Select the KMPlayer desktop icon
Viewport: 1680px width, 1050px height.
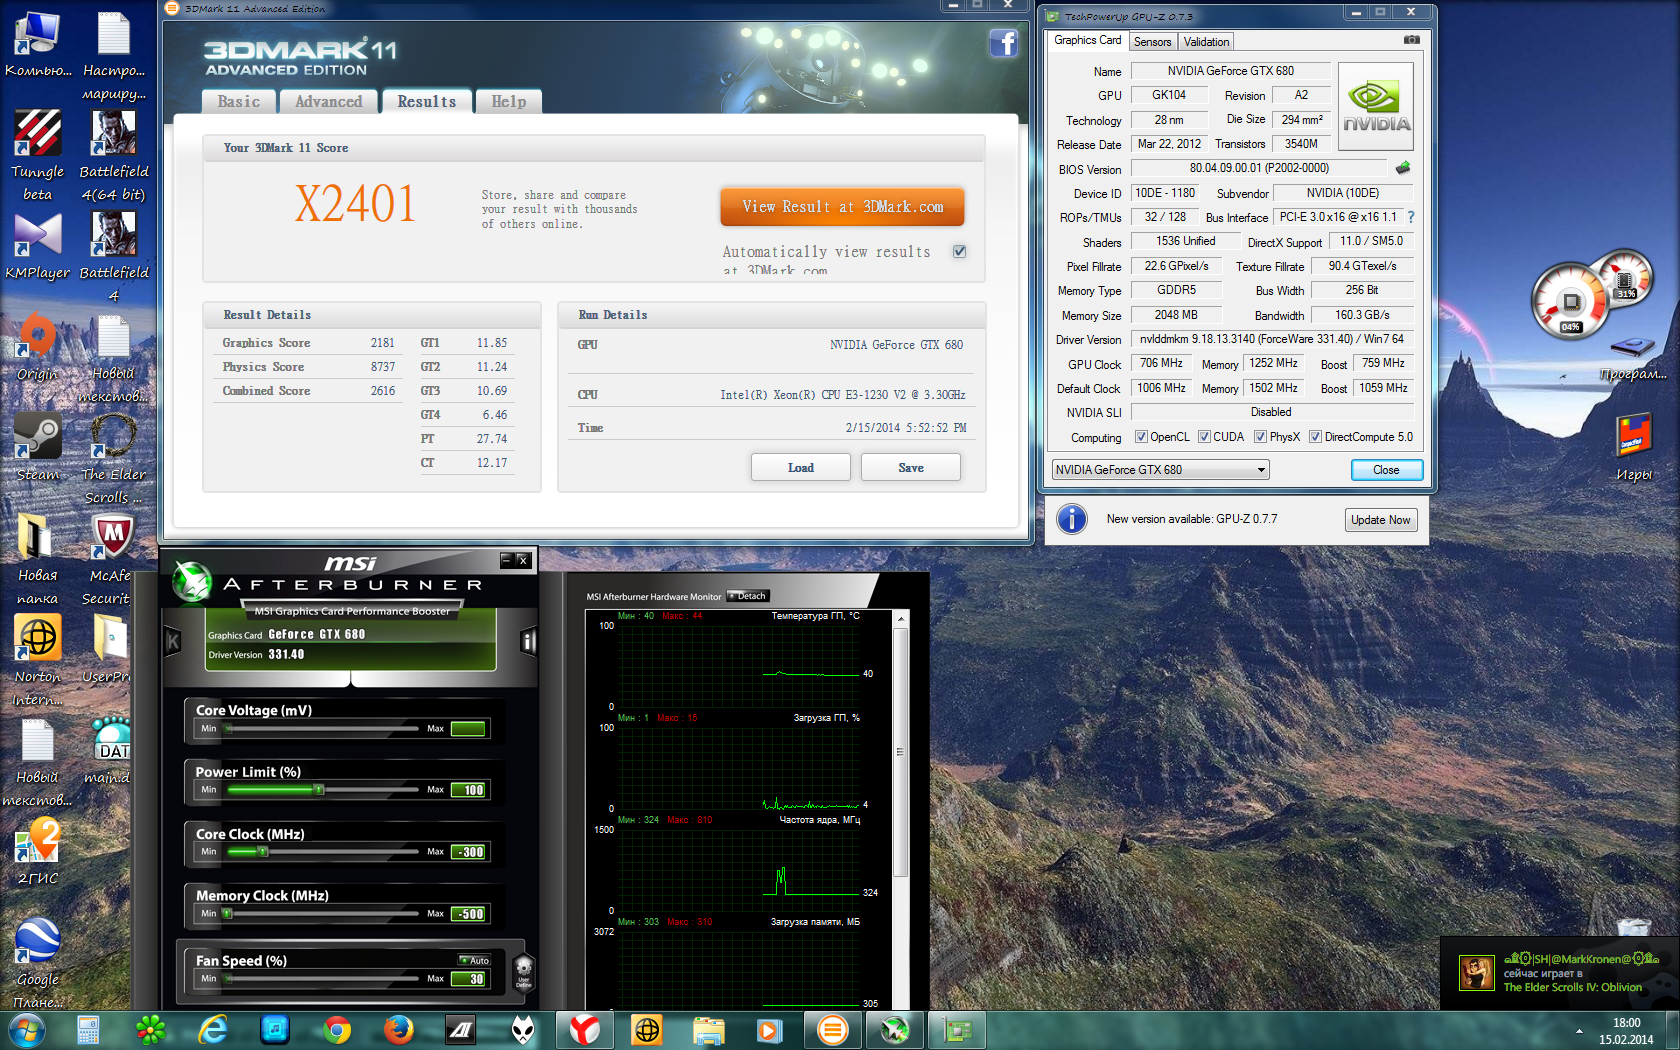[x=37, y=245]
